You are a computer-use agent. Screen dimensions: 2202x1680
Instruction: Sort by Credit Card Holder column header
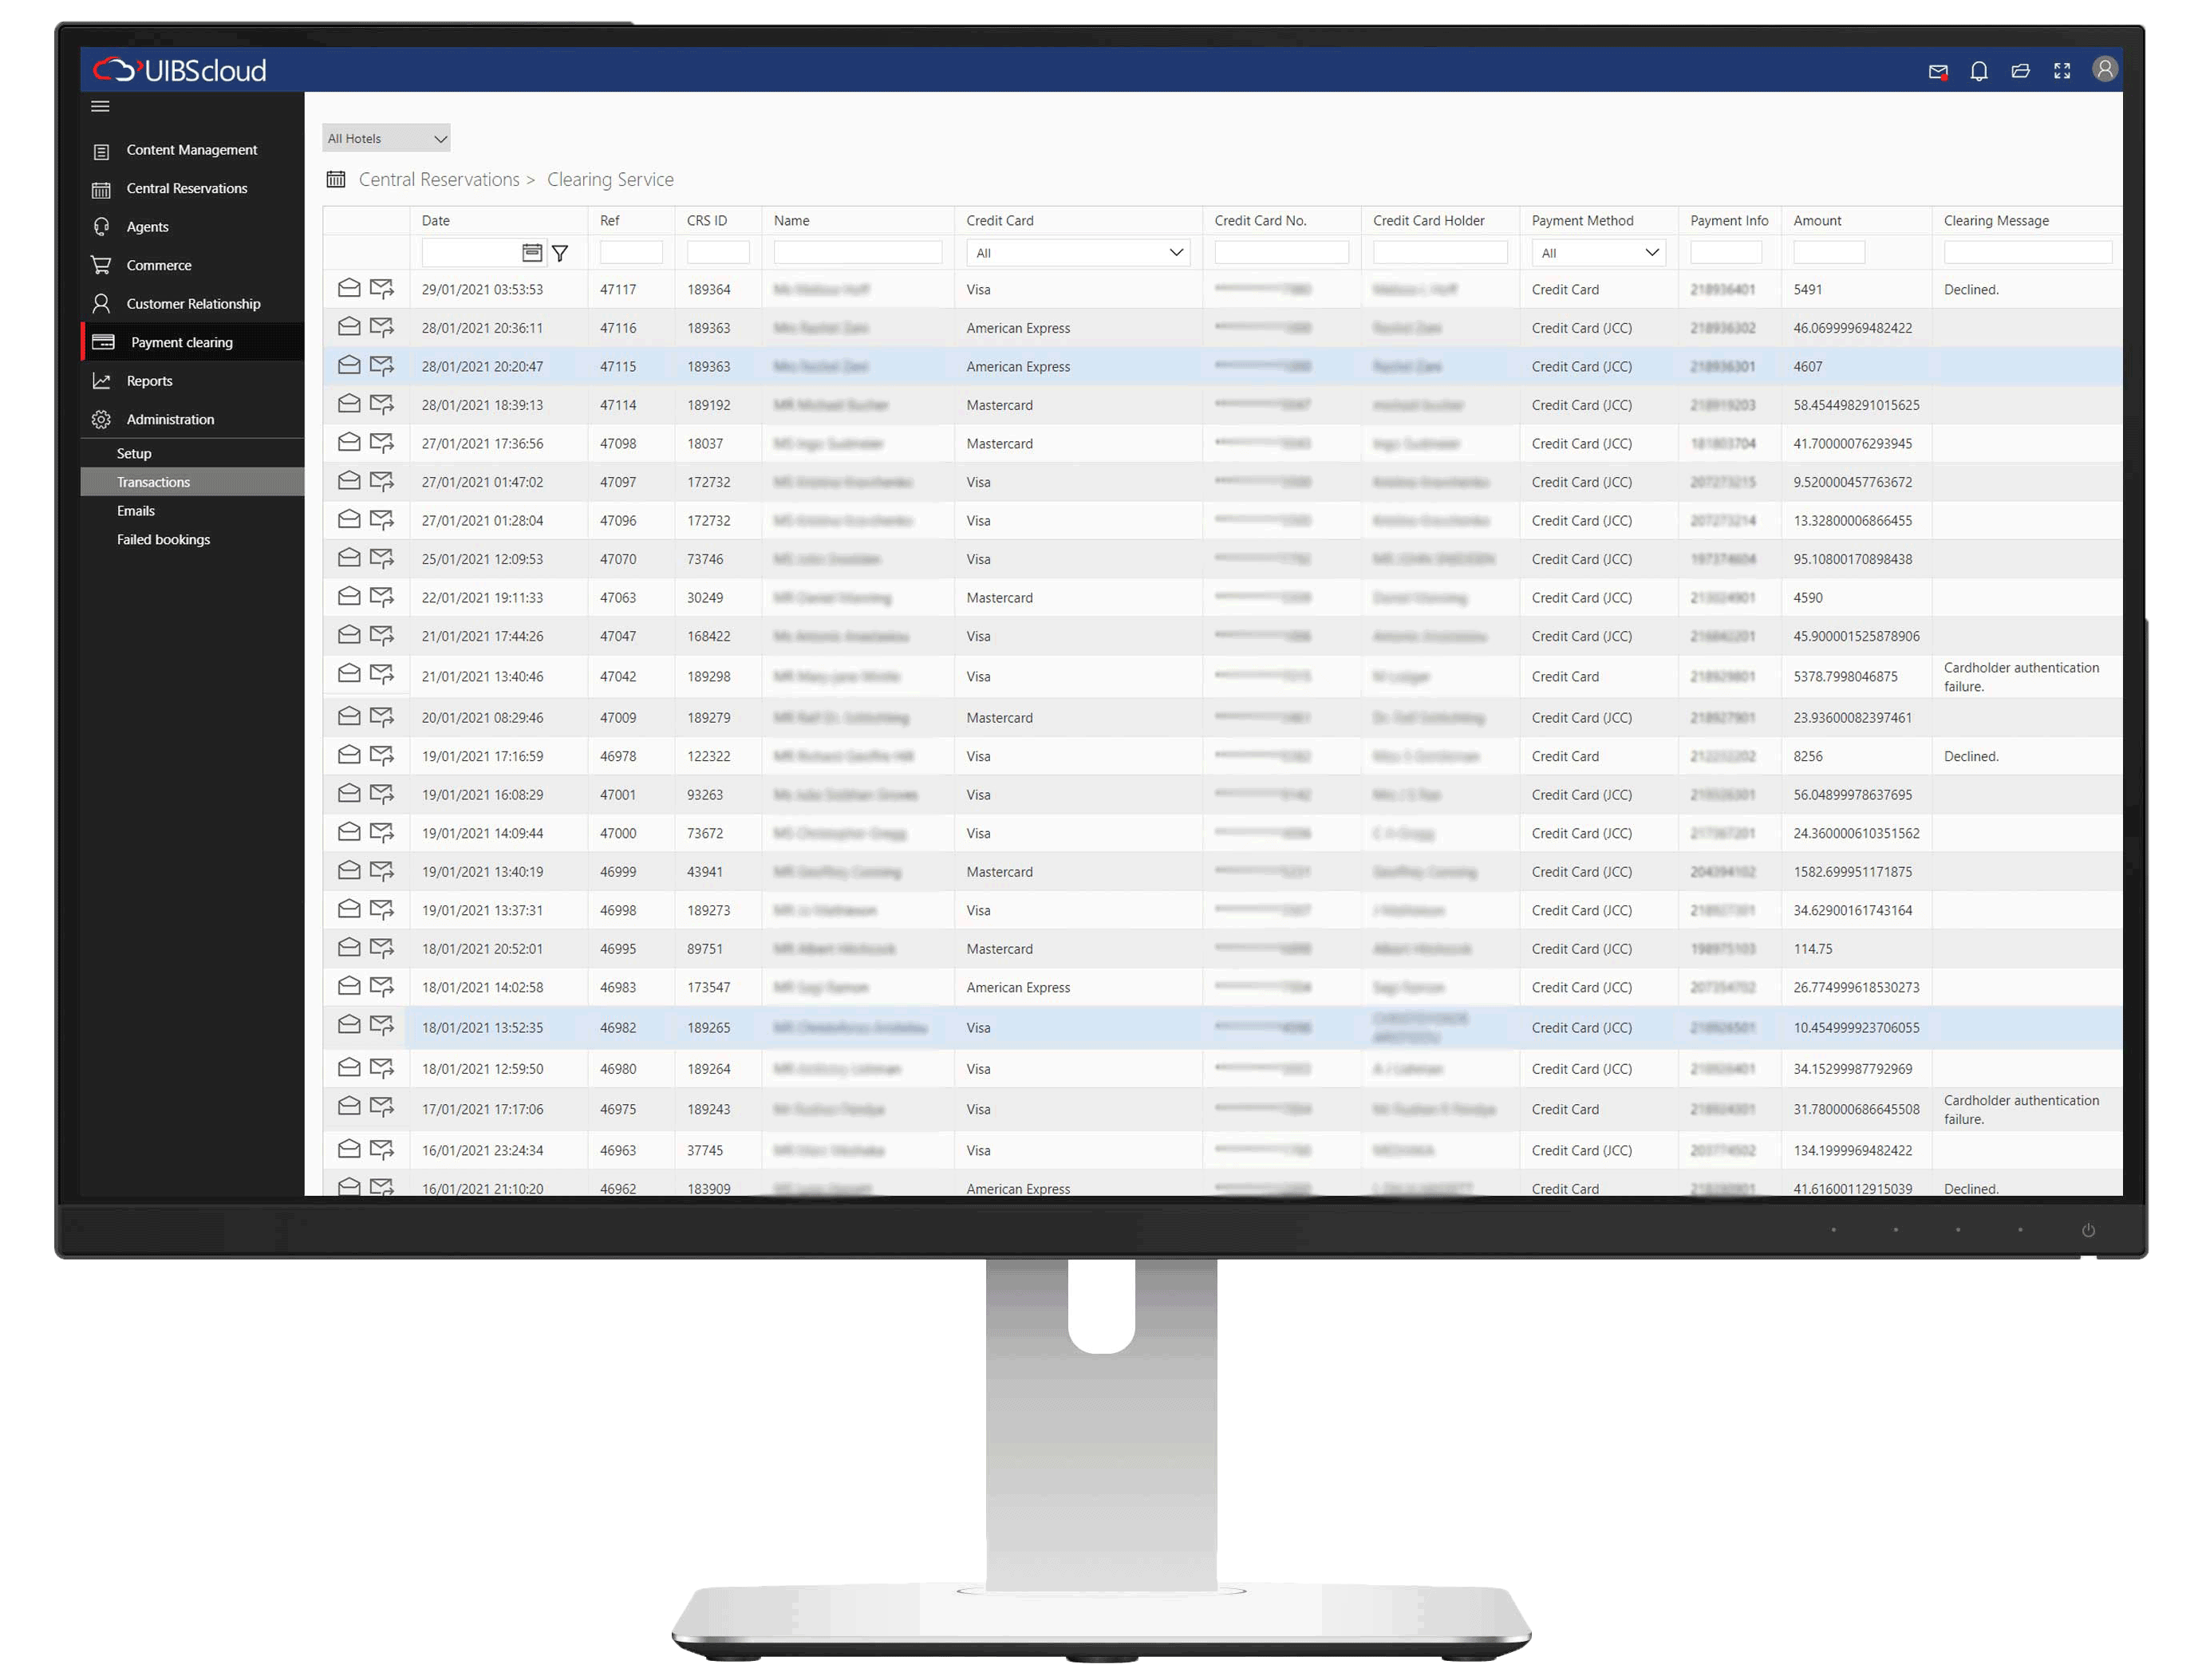(1428, 220)
